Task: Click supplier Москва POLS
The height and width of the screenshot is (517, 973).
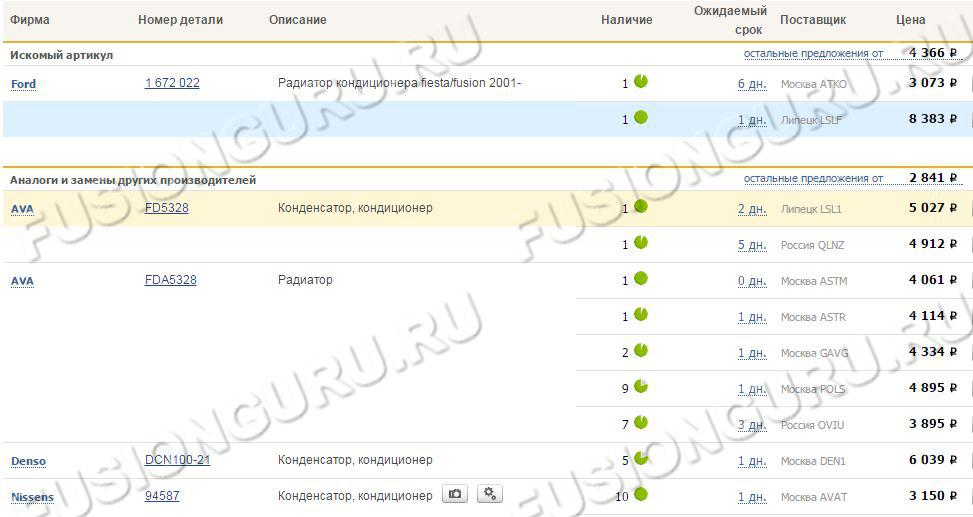Action: coord(813,389)
